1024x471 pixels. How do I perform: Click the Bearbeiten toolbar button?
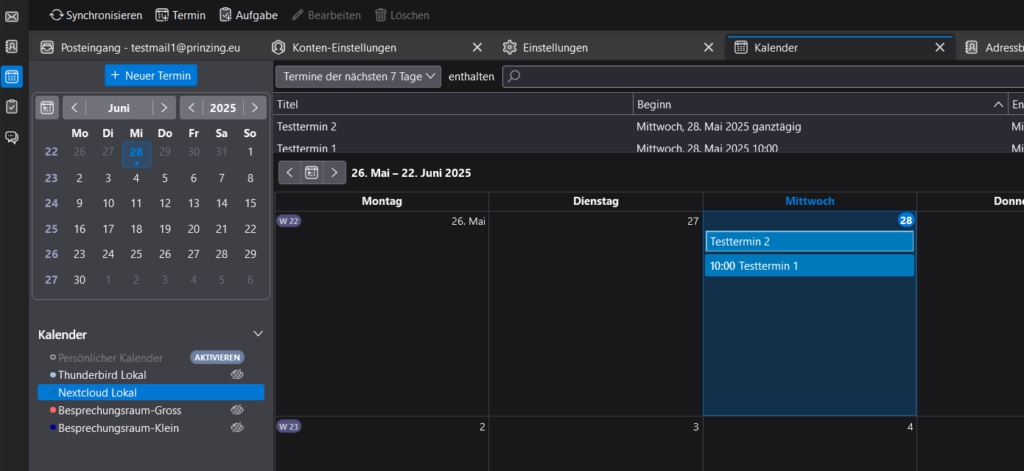pyautogui.click(x=326, y=15)
